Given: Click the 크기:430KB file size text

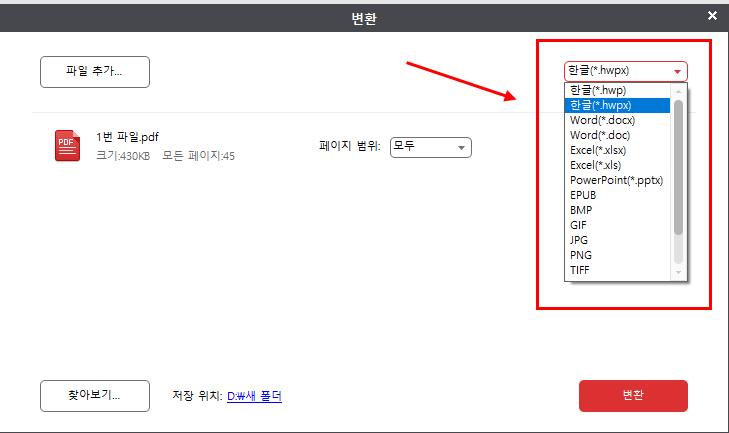Looking at the screenshot, I should [x=123, y=156].
